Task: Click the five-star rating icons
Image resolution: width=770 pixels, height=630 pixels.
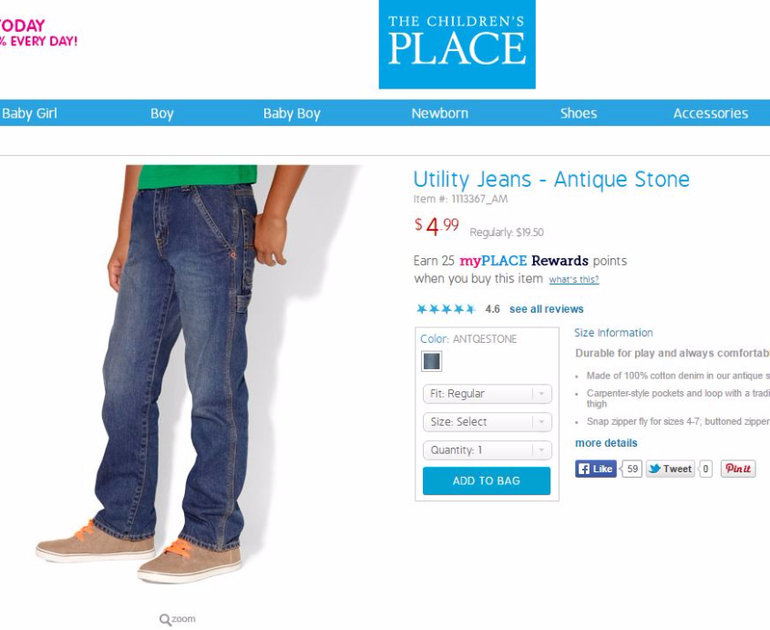Action: (x=446, y=309)
